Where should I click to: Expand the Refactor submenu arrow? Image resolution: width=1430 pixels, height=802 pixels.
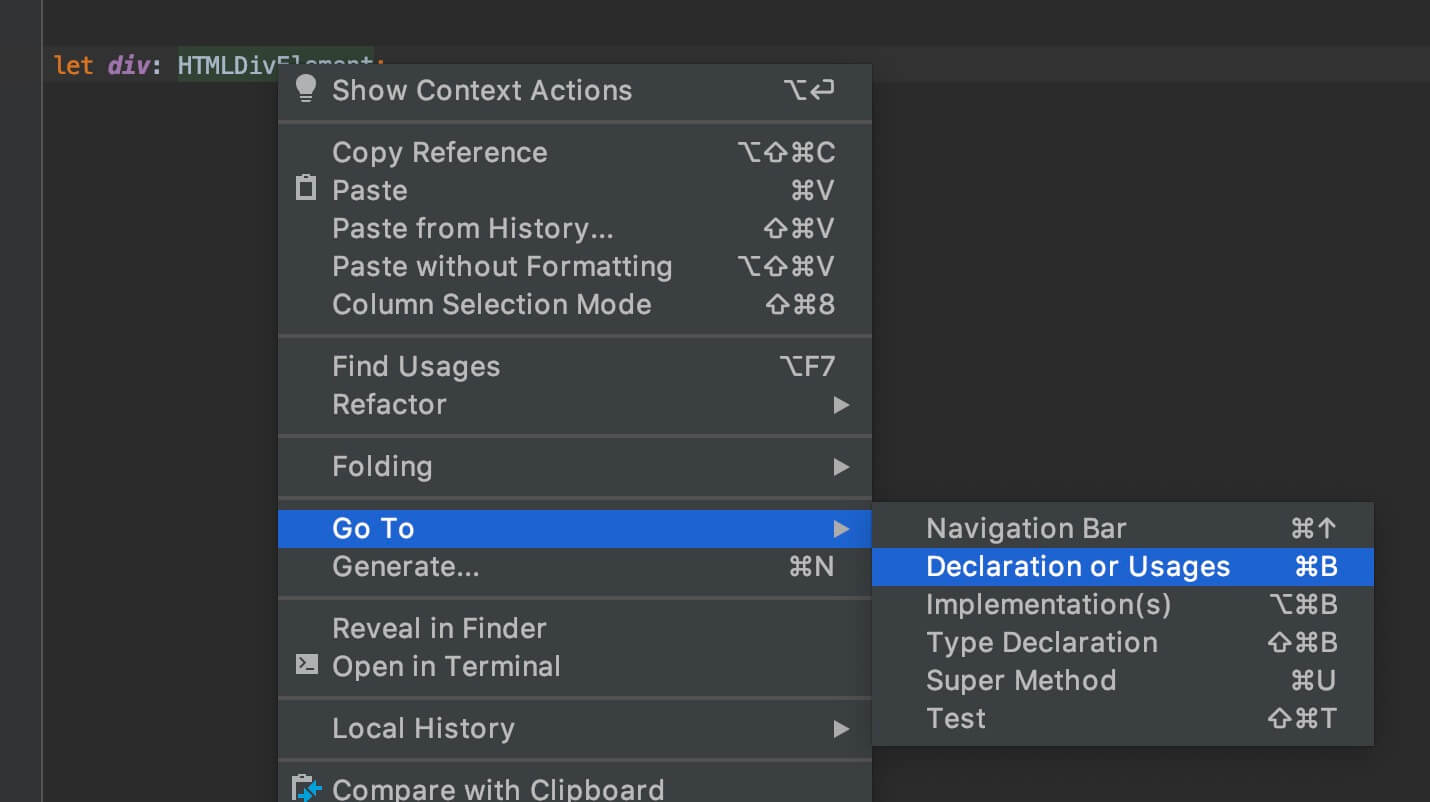click(841, 405)
